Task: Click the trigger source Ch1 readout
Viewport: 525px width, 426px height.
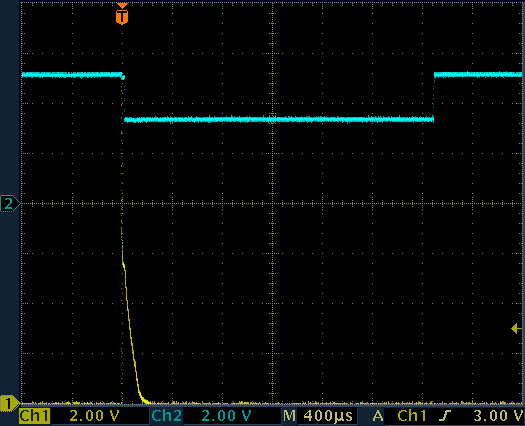Action: (x=412, y=416)
